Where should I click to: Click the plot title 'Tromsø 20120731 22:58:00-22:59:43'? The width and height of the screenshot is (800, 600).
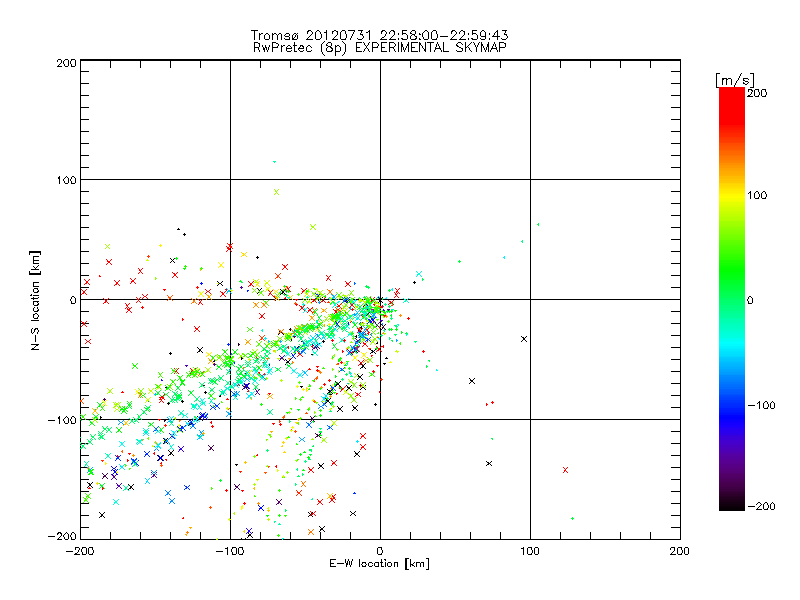click(379, 35)
